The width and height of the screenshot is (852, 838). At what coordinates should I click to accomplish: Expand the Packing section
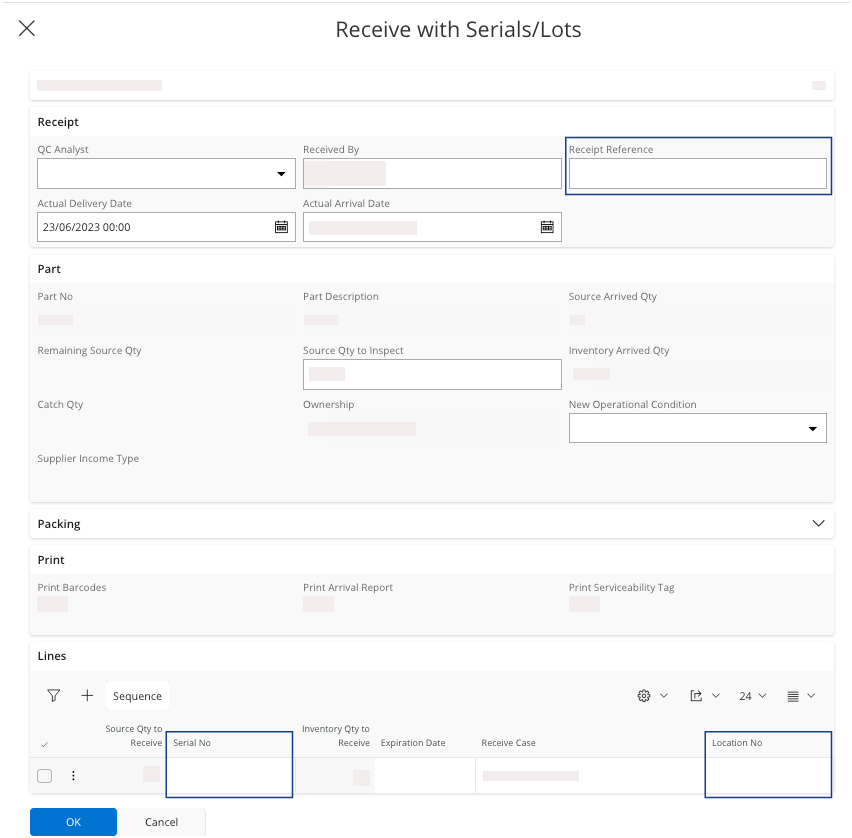818,524
